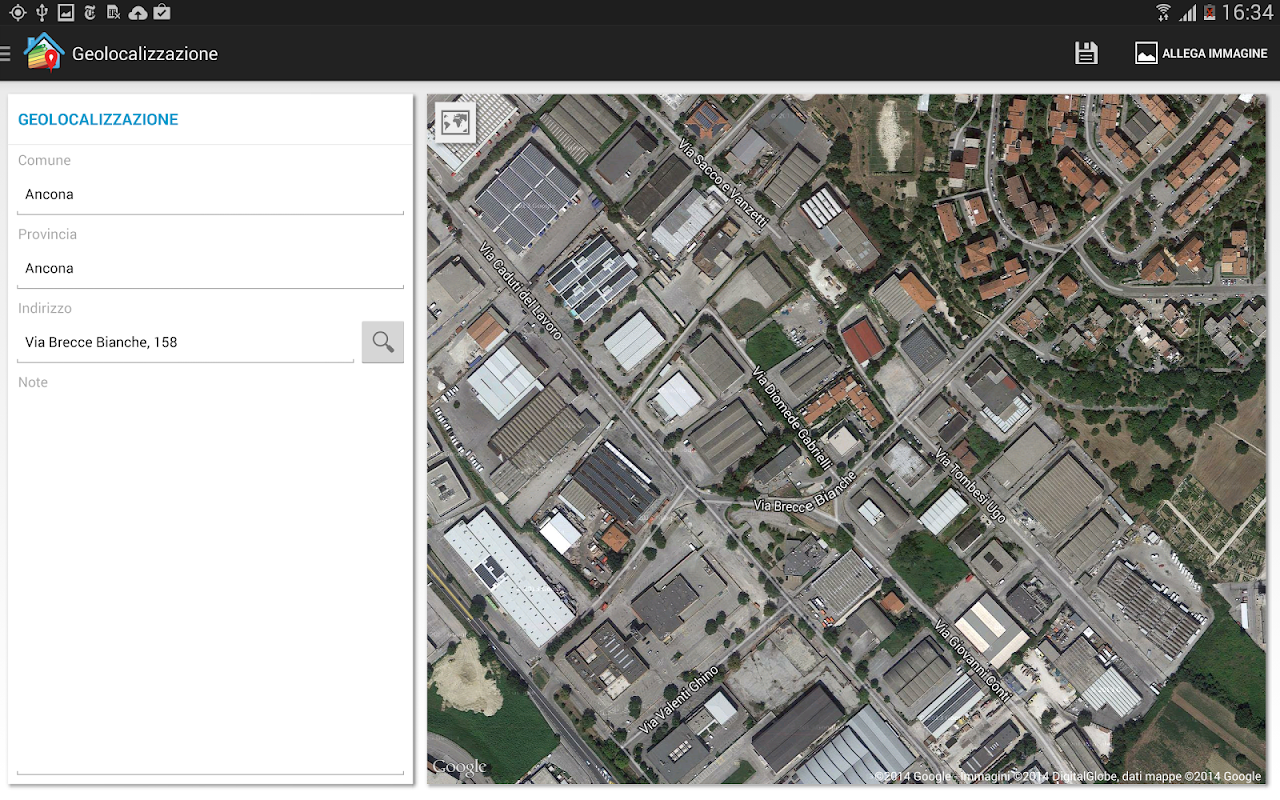The height and width of the screenshot is (800, 1280).
Task: Tap the Wi-Fi signal status icon
Action: [1163, 12]
